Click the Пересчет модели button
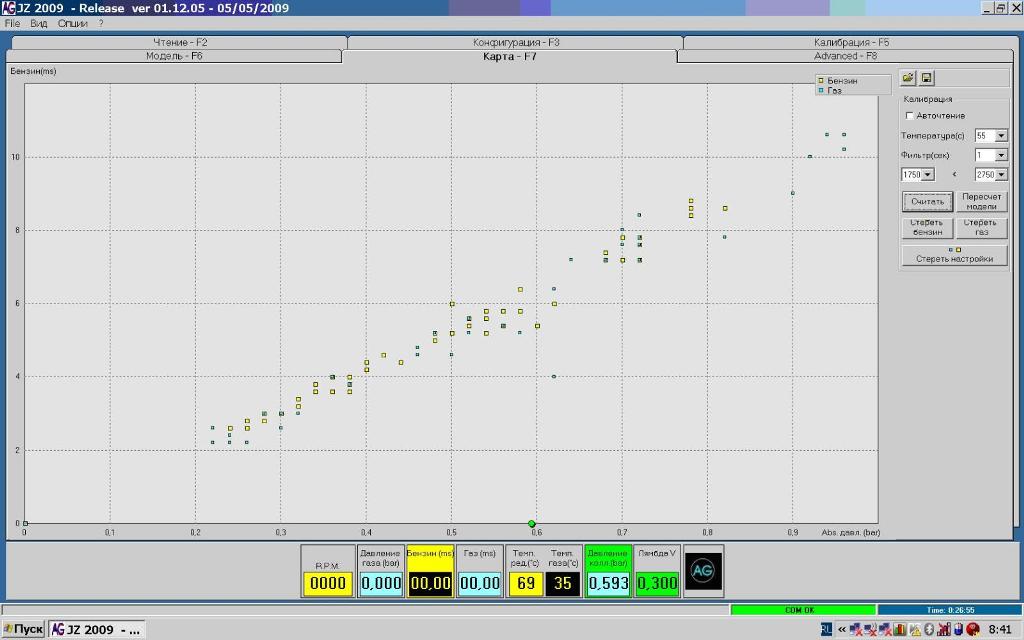The image size is (1024, 640). pyautogui.click(x=982, y=201)
